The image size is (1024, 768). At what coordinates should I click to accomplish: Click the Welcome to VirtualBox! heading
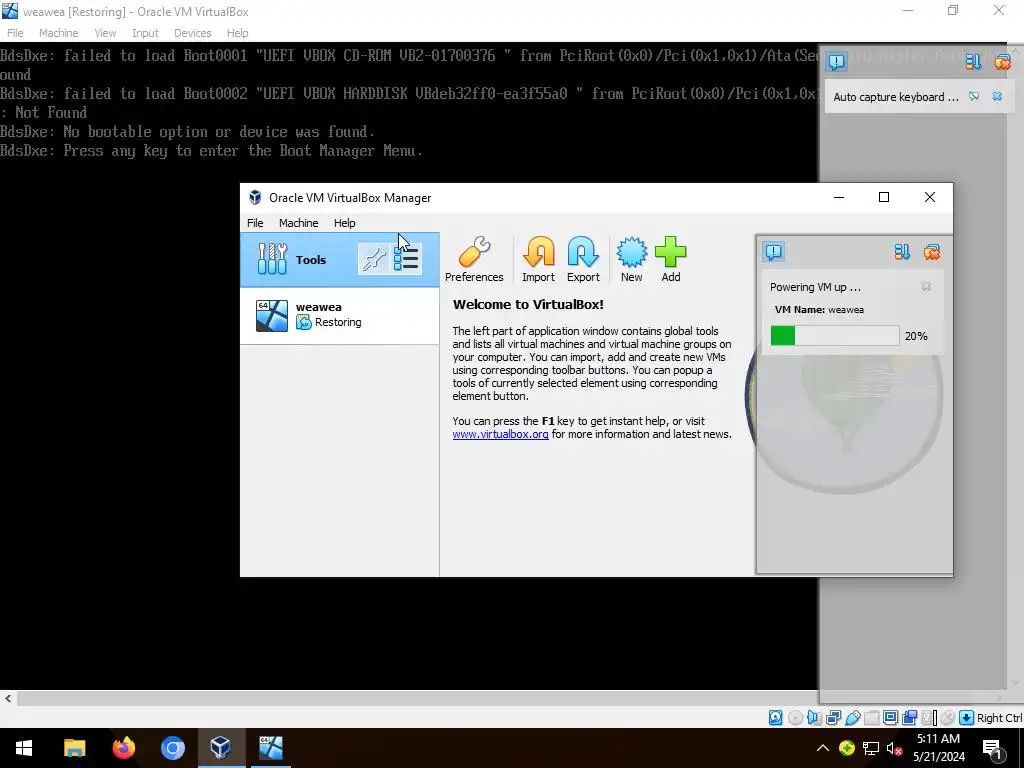click(x=528, y=304)
